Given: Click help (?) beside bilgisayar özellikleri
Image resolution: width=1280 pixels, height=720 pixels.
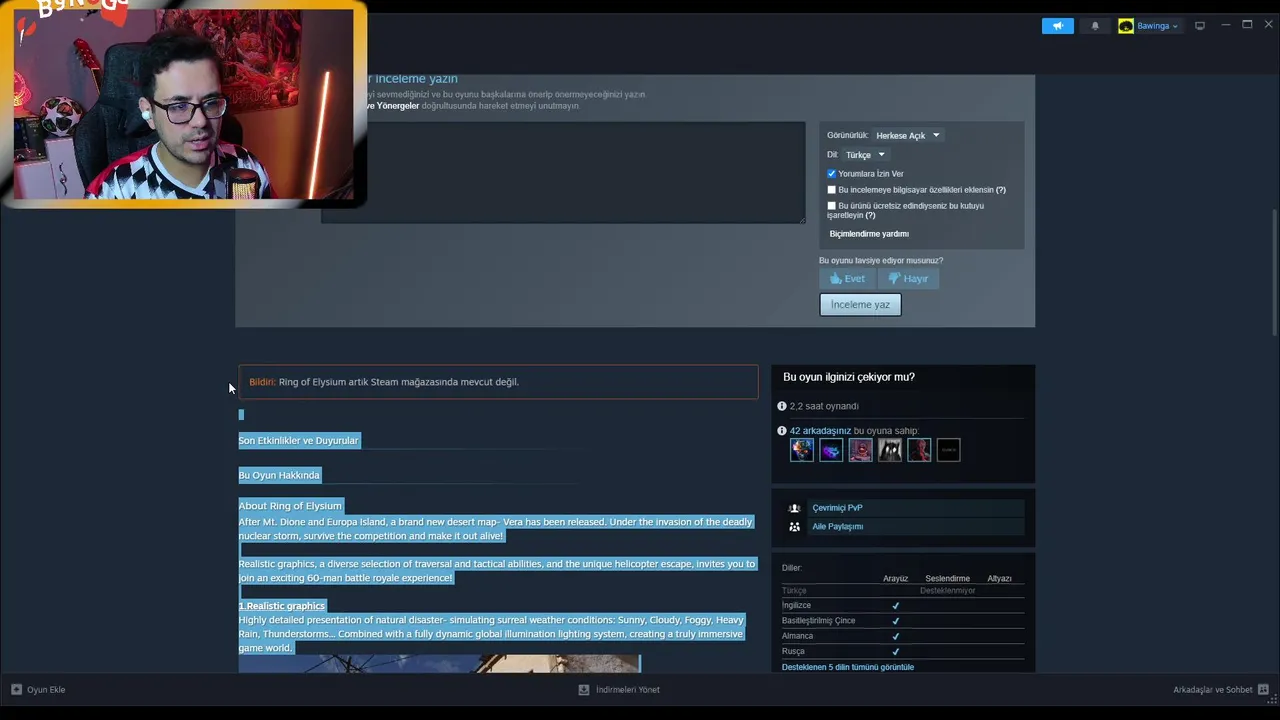Looking at the screenshot, I should pyautogui.click(x=1000, y=190).
